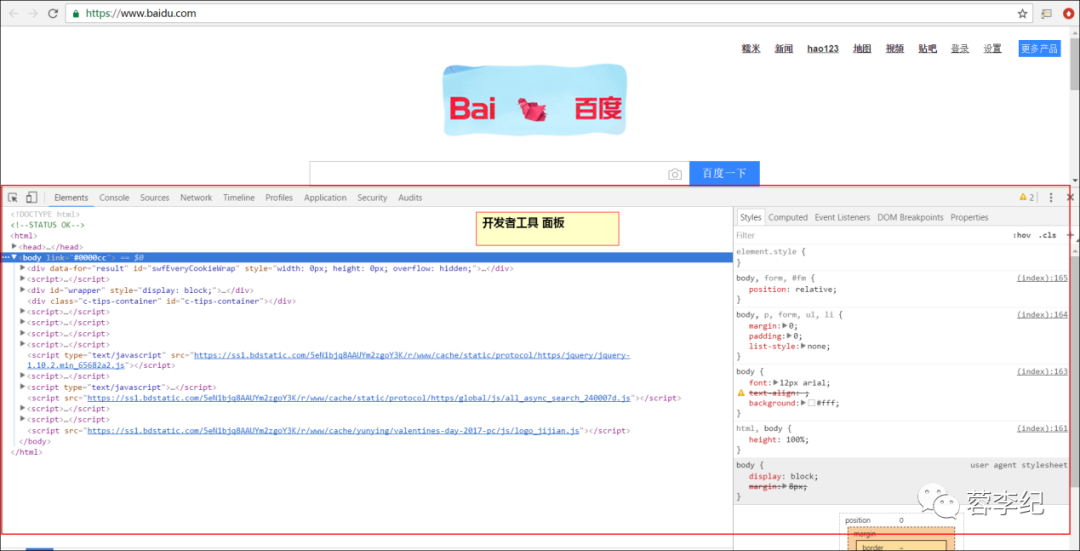Bookmark this page with the star icon
This screenshot has height=551, width=1080.
(x=1023, y=13)
